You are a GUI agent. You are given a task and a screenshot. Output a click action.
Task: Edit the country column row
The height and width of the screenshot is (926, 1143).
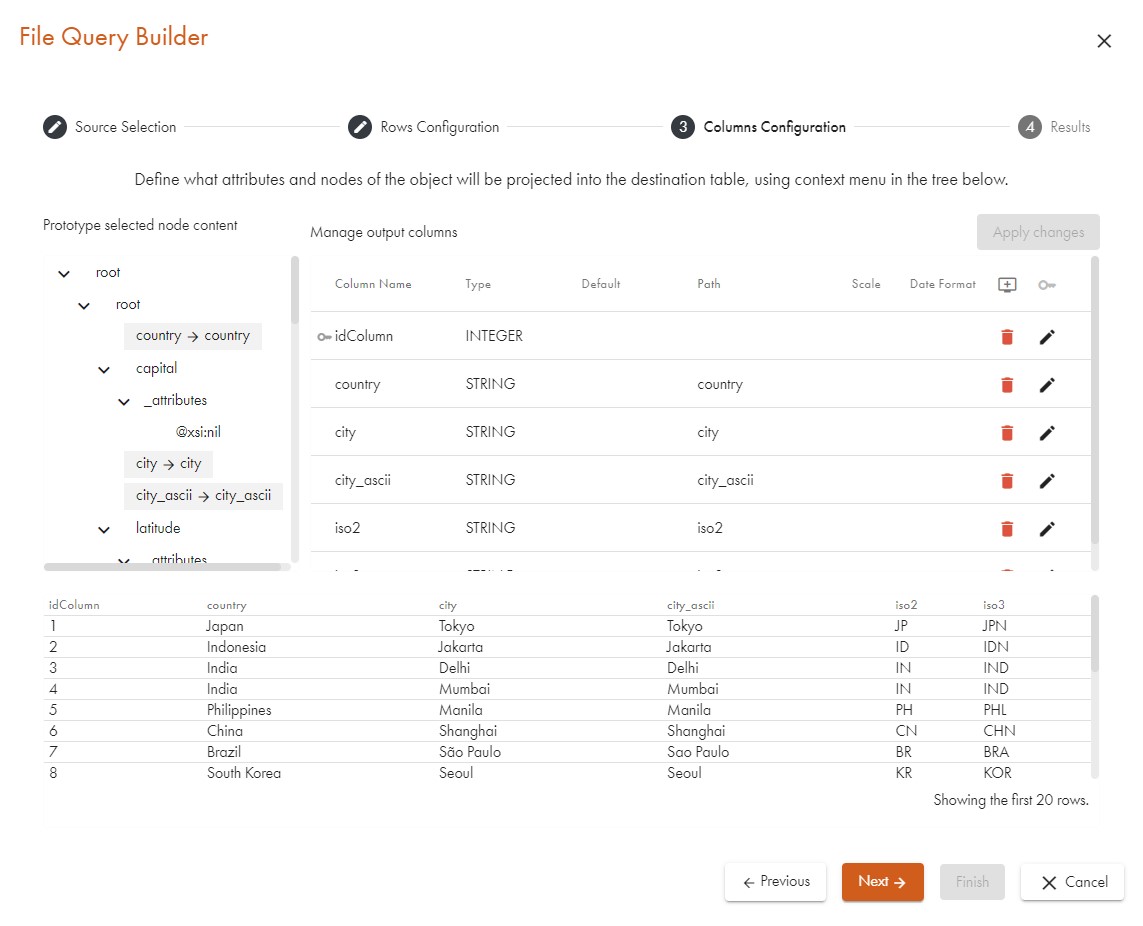pos(1047,385)
